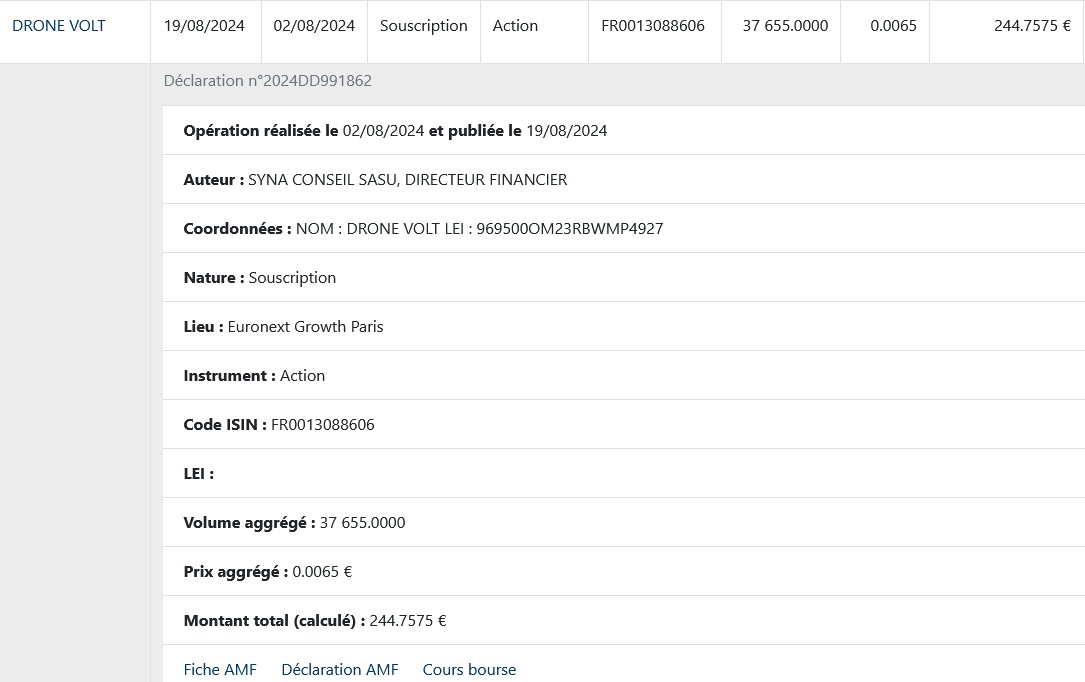
Task: Click the Déclaration n°2024DD991862 heading
Action: coord(268,81)
